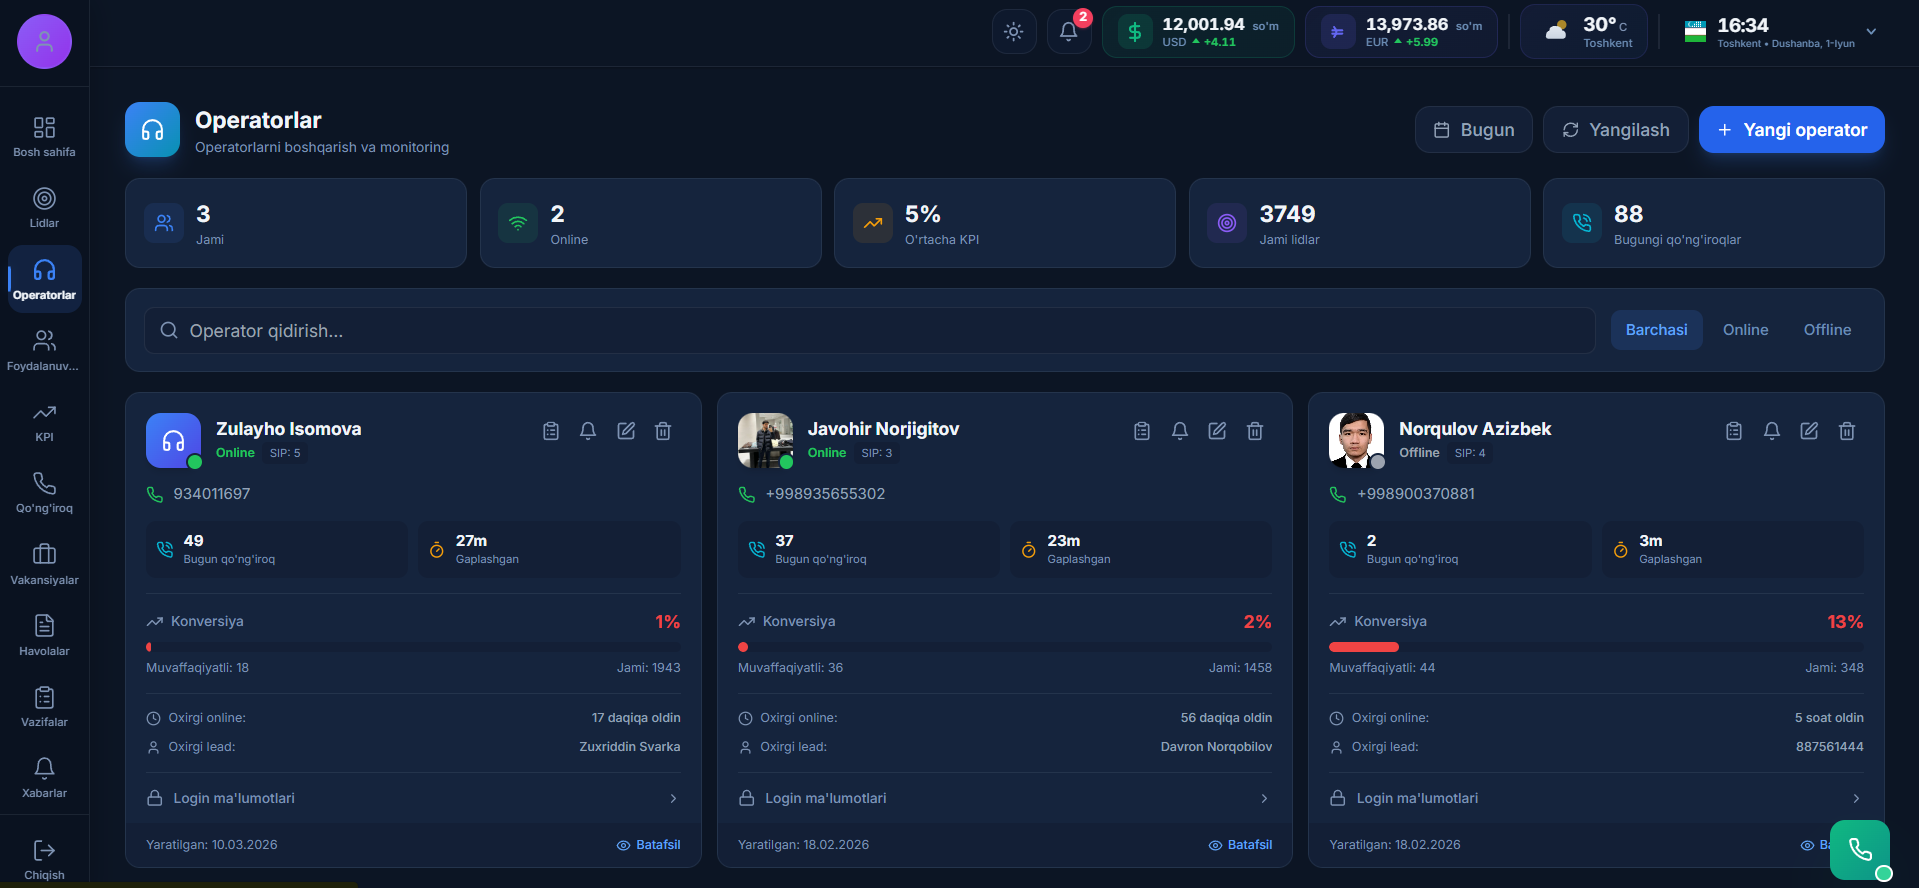Click the Online count stat card
This screenshot has height=888, width=1919.
[x=651, y=223]
